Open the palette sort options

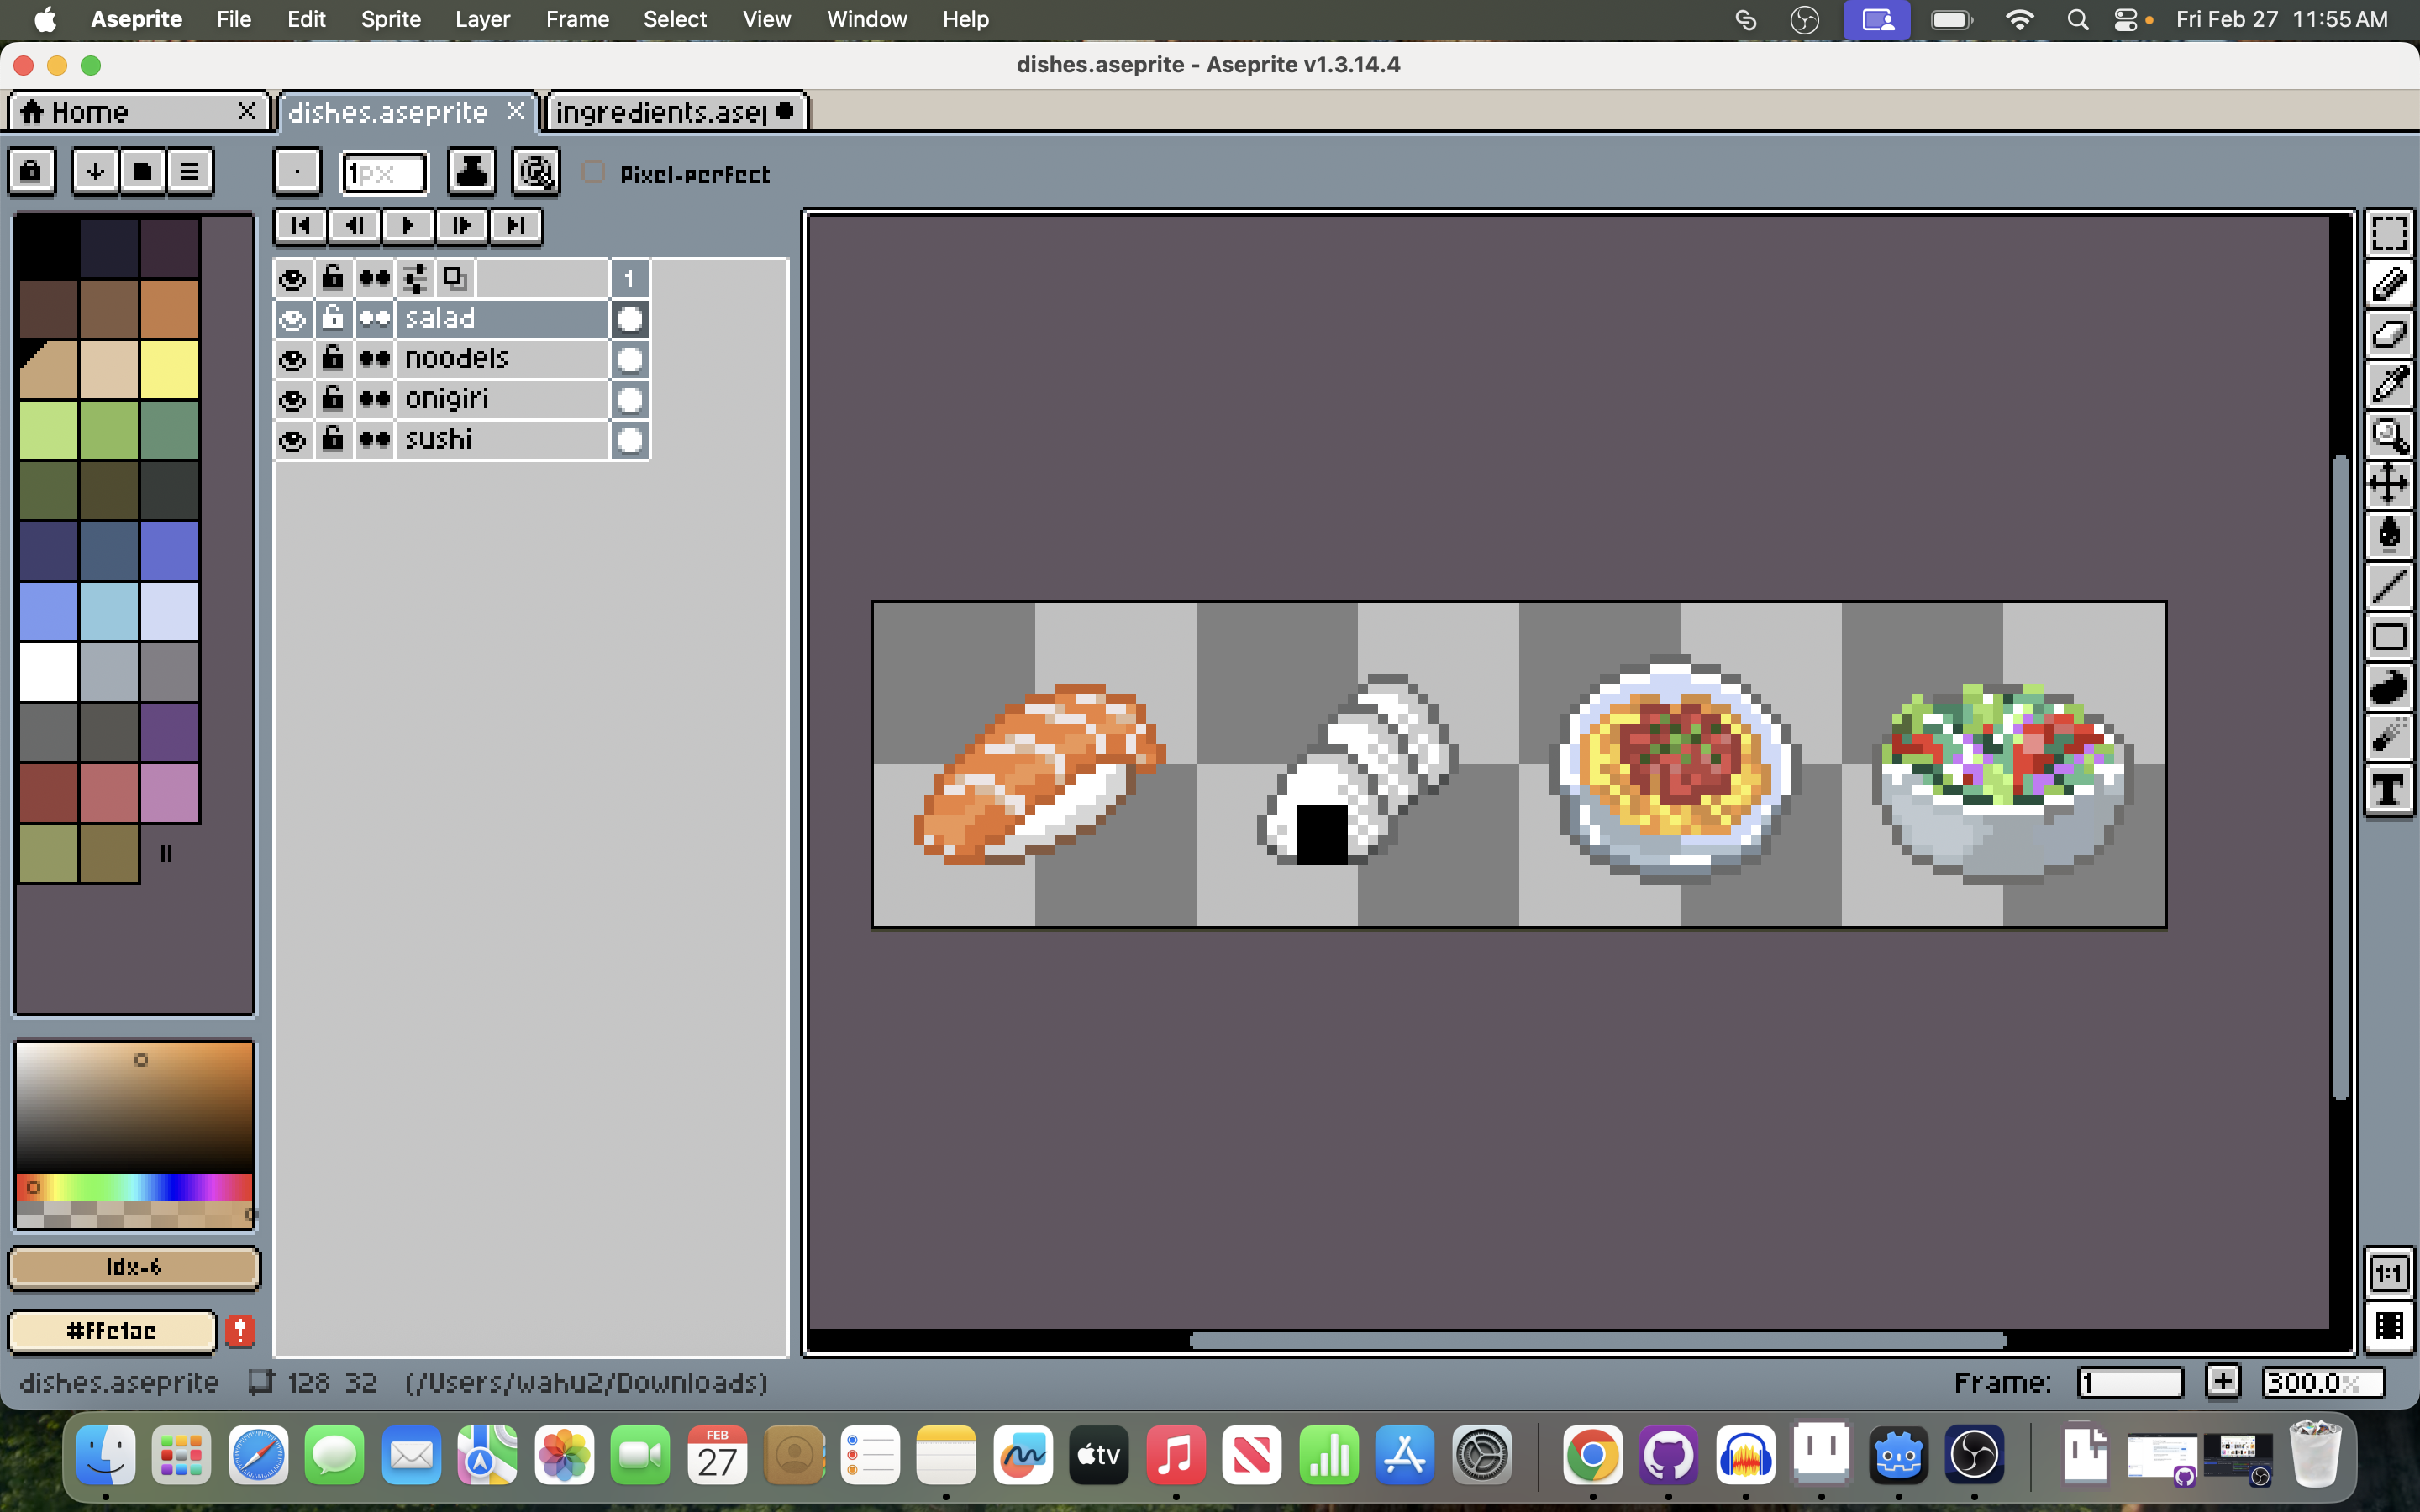point(96,171)
